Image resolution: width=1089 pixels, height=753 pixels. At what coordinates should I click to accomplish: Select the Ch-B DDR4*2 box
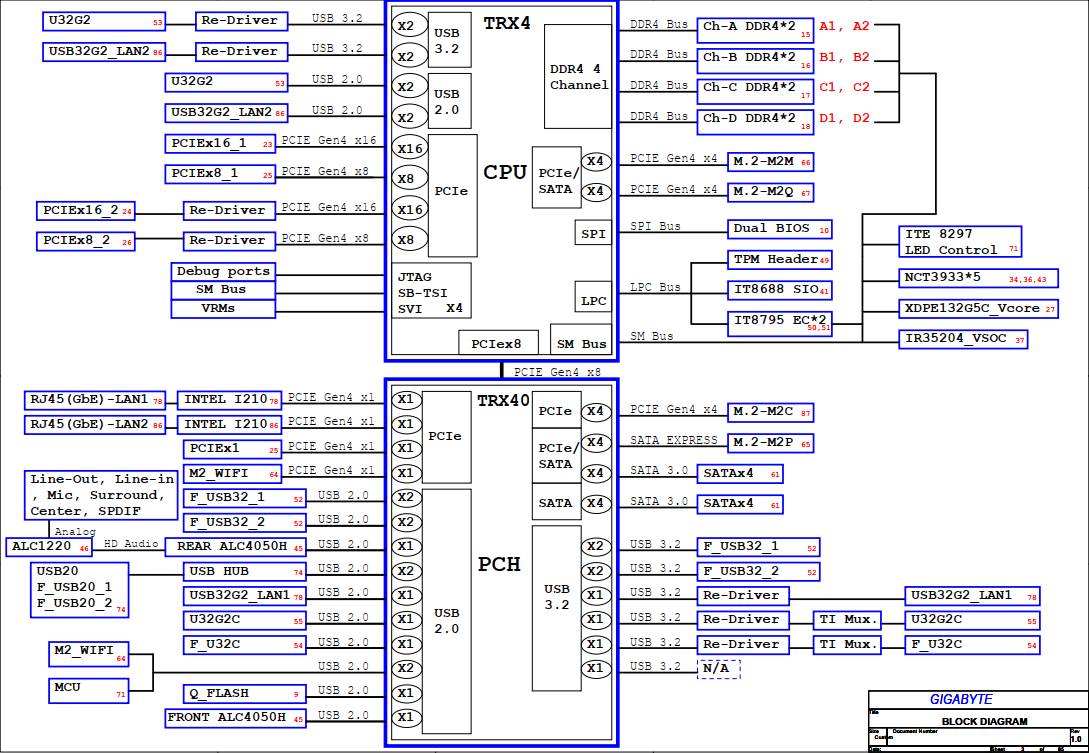(755, 60)
